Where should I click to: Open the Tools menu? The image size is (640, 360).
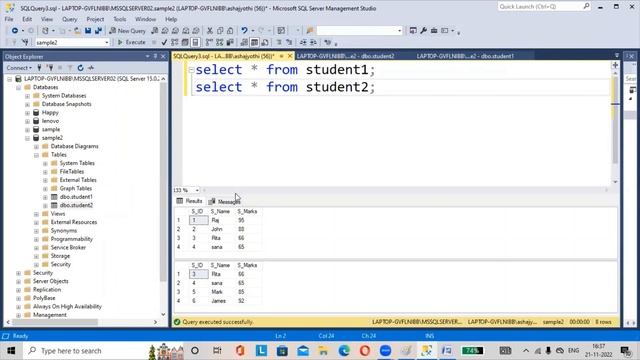click(x=120, y=19)
